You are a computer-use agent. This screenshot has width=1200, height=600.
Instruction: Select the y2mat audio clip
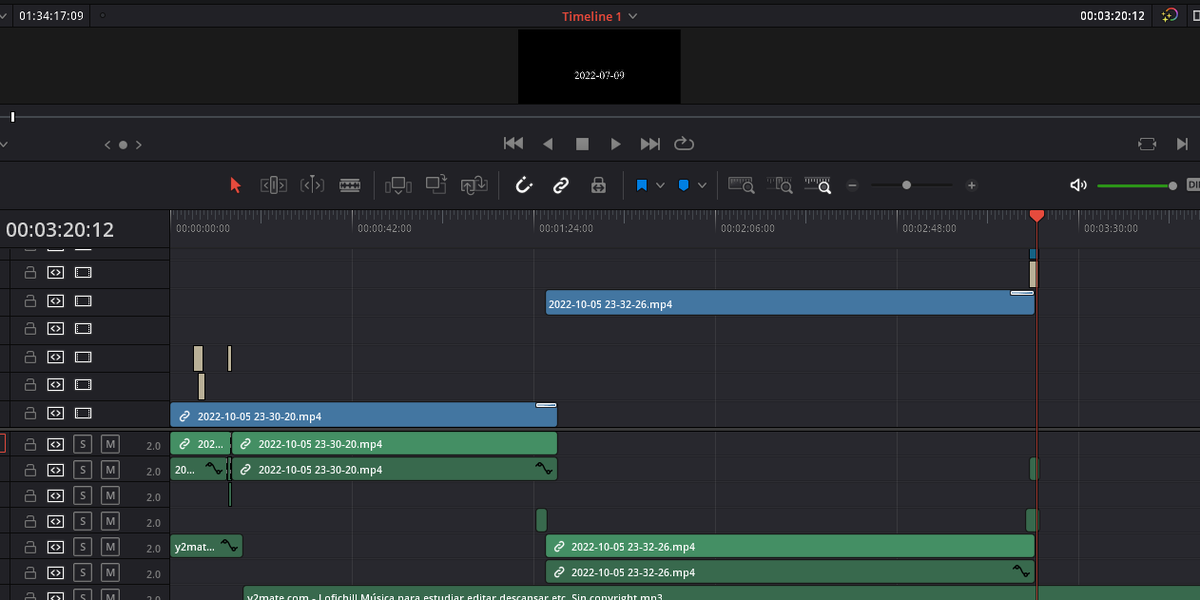[206, 546]
